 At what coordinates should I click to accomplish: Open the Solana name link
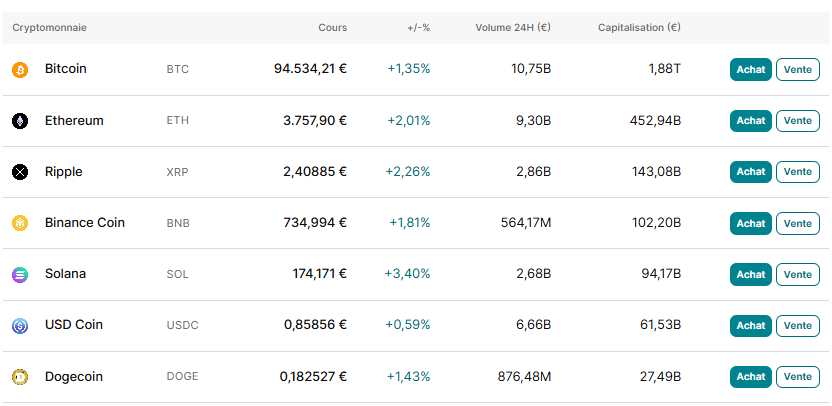click(x=65, y=274)
